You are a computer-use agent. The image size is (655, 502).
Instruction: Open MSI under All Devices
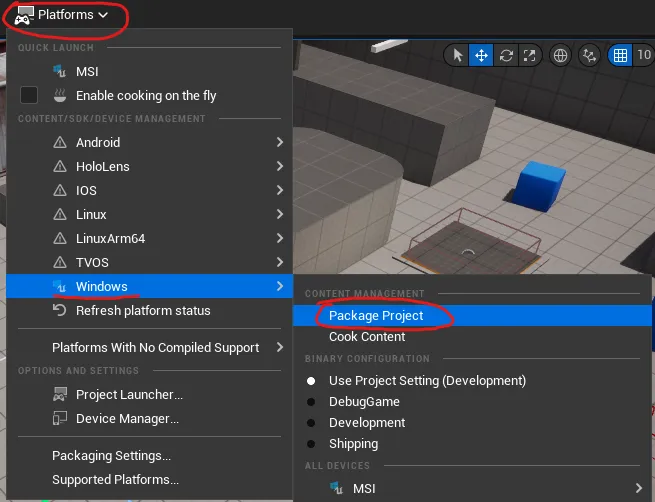pyautogui.click(x=472, y=488)
